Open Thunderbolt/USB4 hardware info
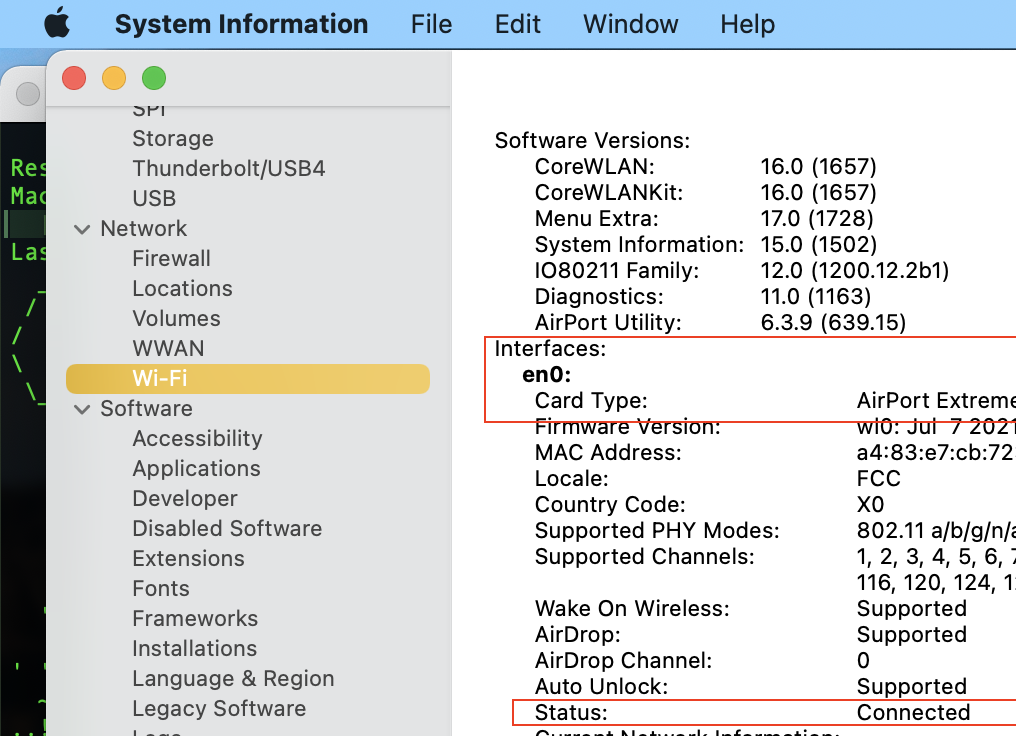 coord(228,168)
